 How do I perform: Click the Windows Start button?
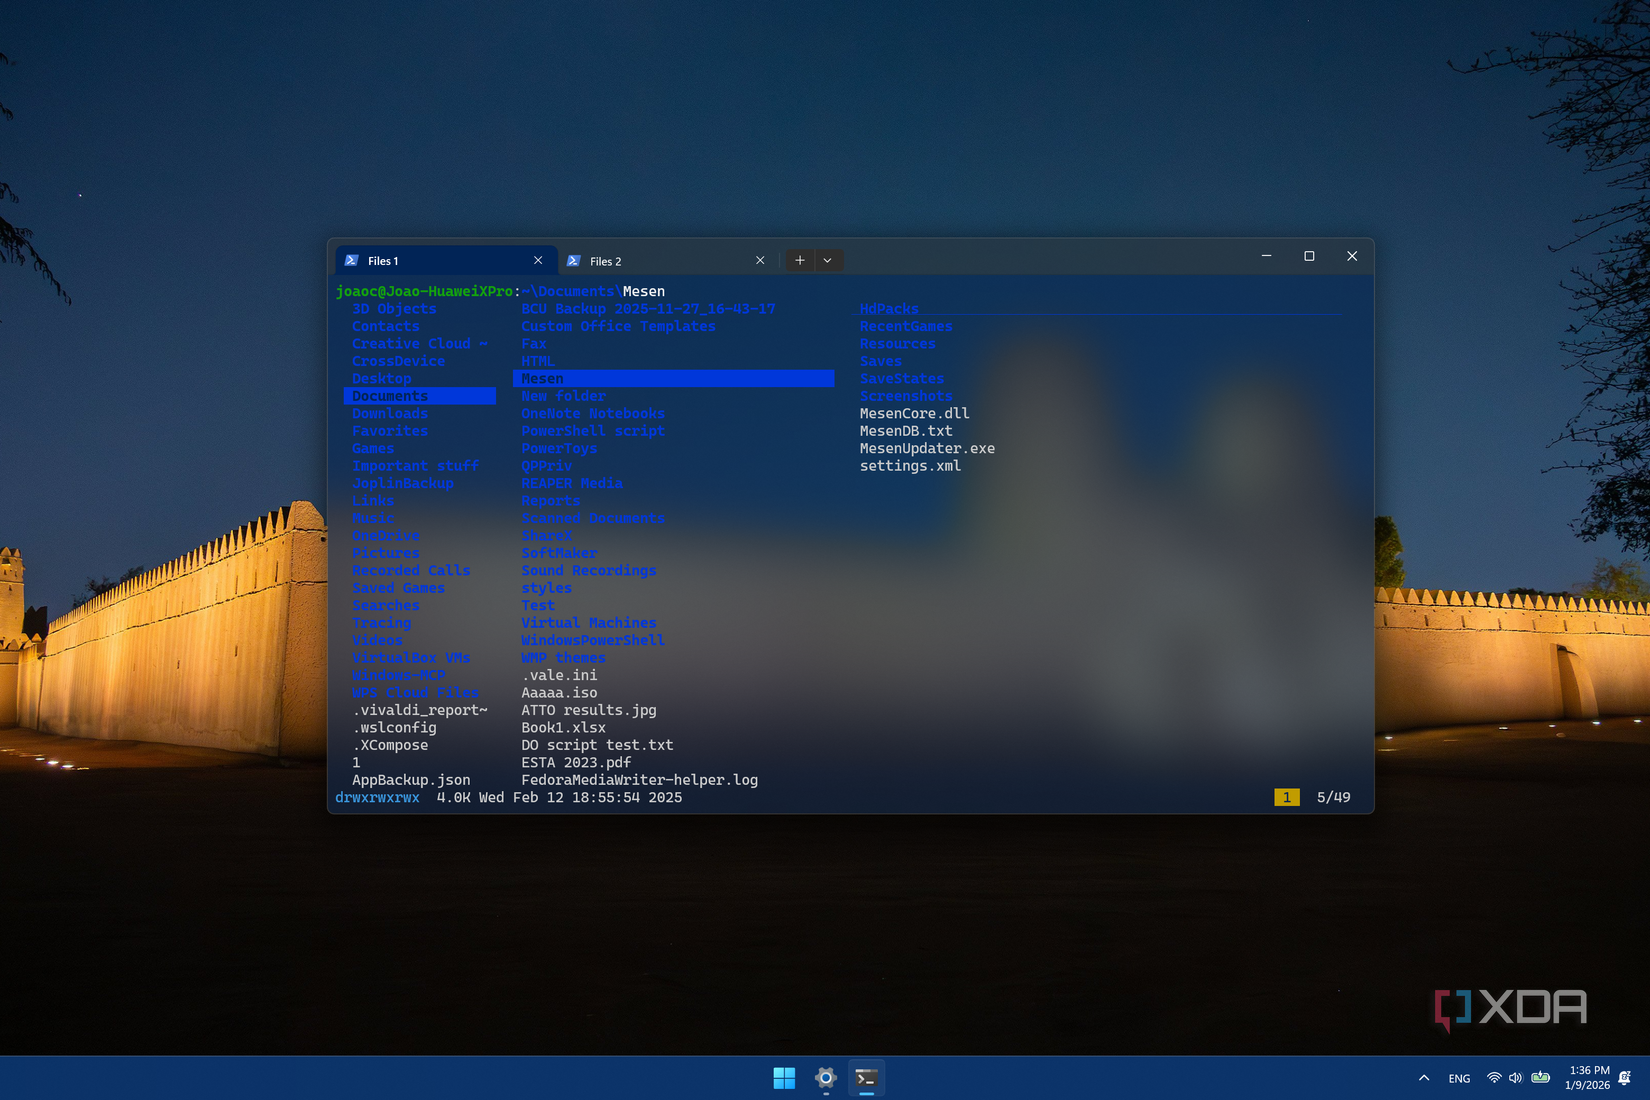click(783, 1078)
